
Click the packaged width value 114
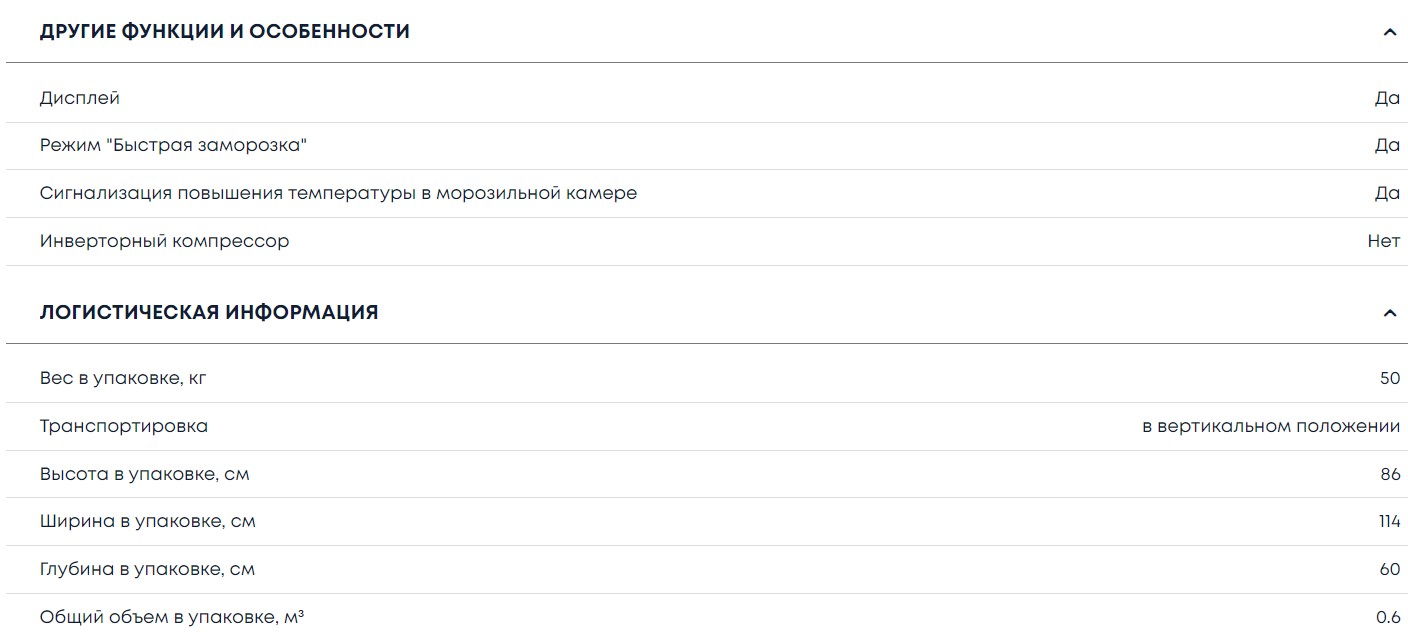(1389, 521)
